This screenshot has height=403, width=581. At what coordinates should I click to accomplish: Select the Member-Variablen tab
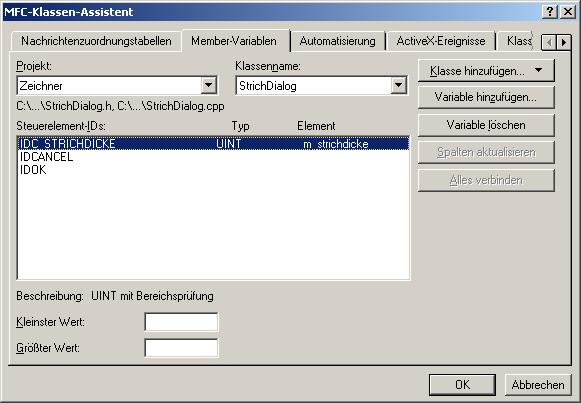coord(235,41)
